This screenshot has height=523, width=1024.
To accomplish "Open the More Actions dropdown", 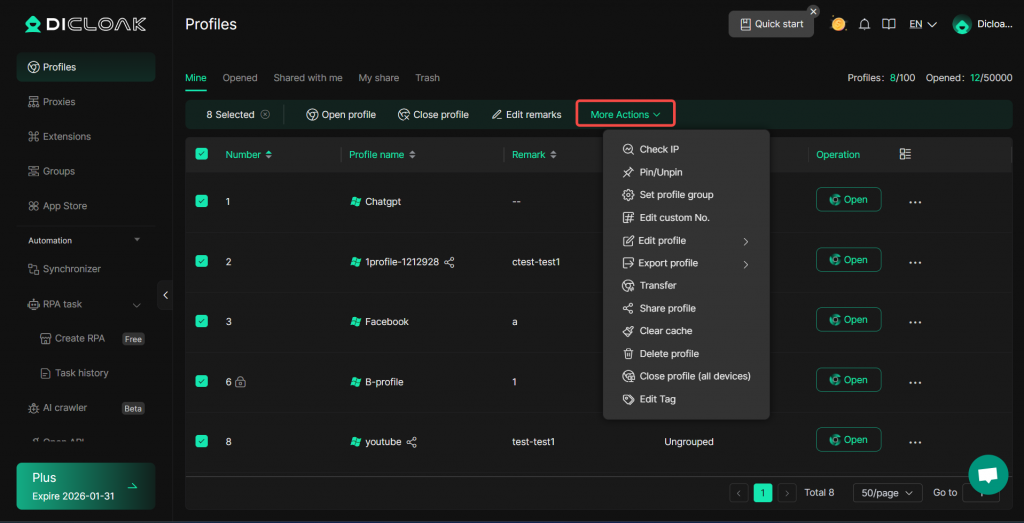I will [x=625, y=114].
